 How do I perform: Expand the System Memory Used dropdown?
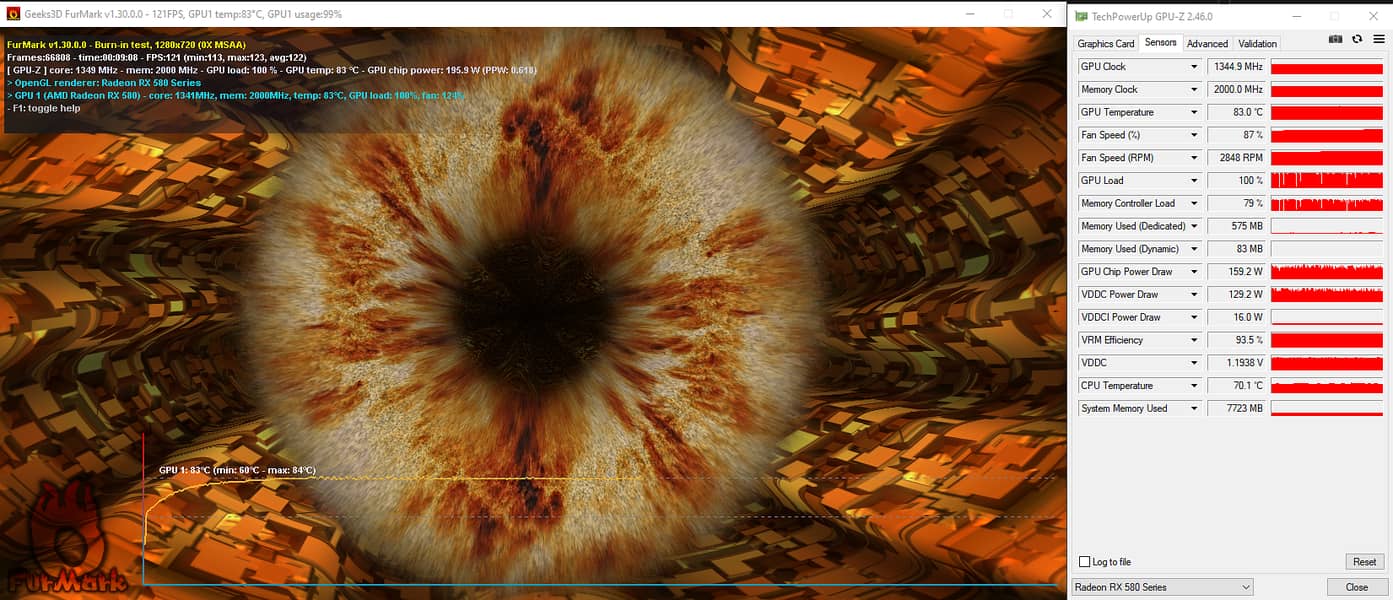tap(1193, 409)
